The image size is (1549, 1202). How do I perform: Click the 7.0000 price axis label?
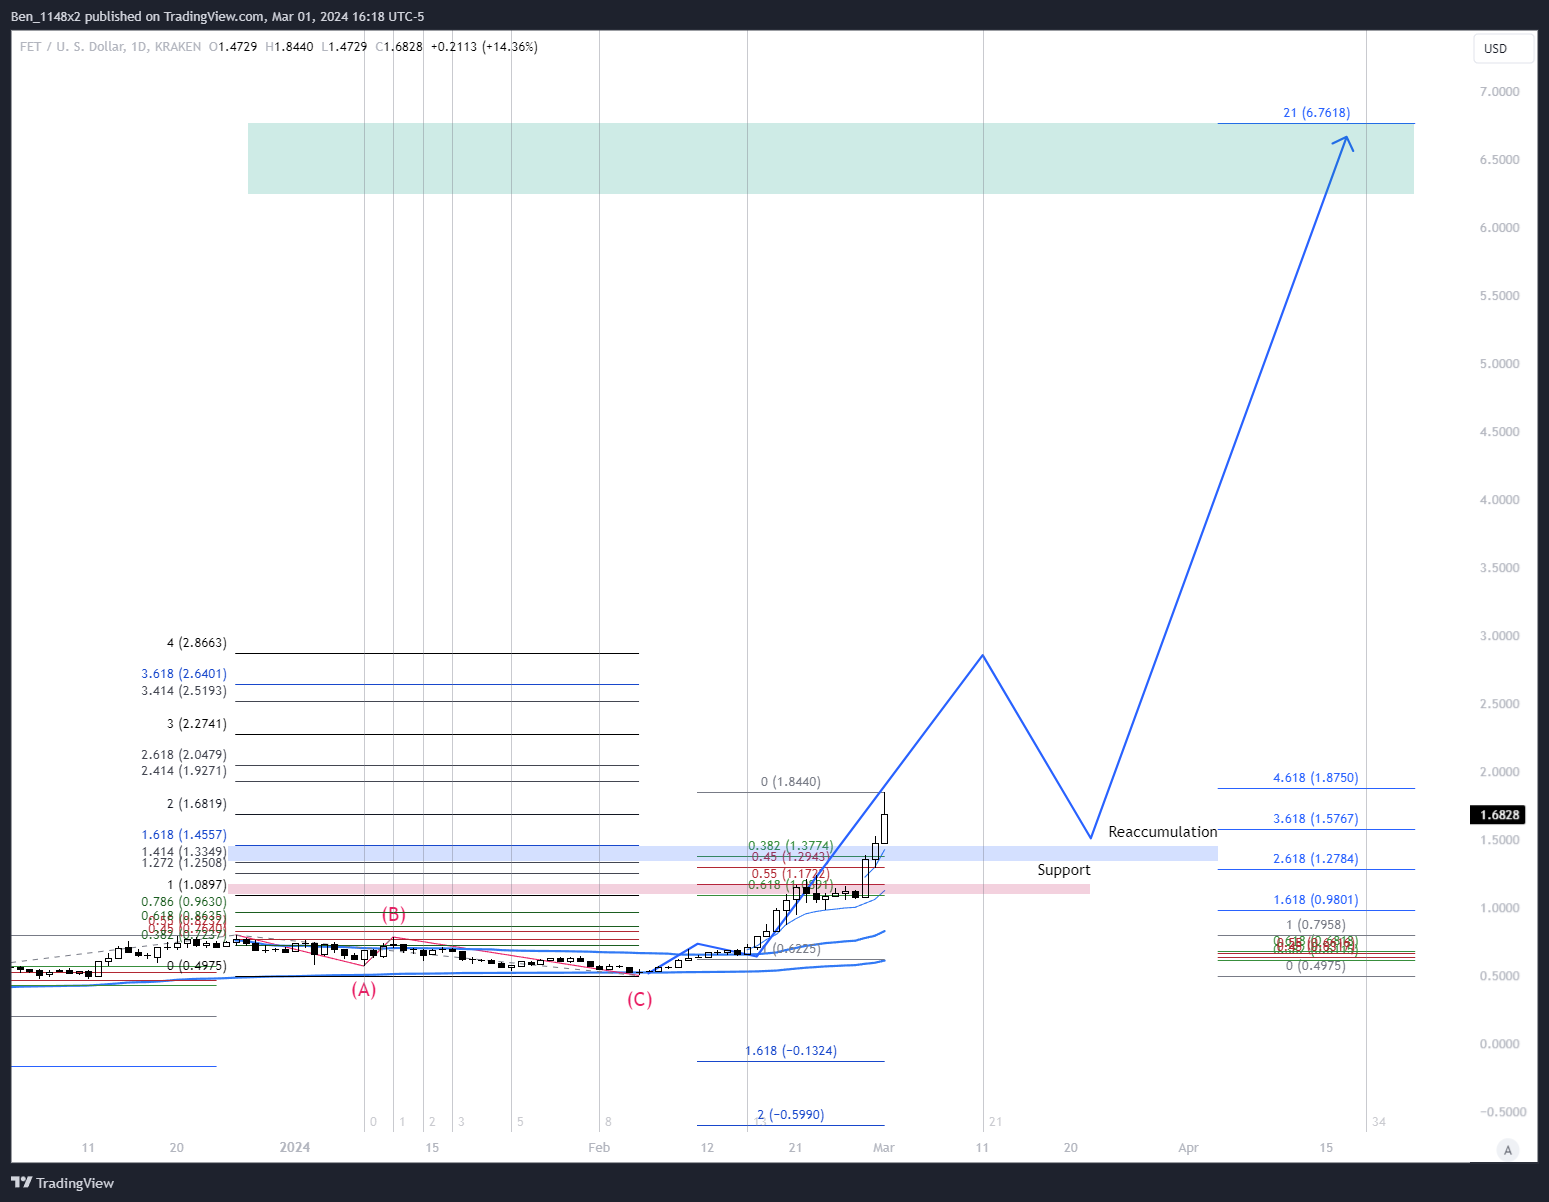(1499, 92)
